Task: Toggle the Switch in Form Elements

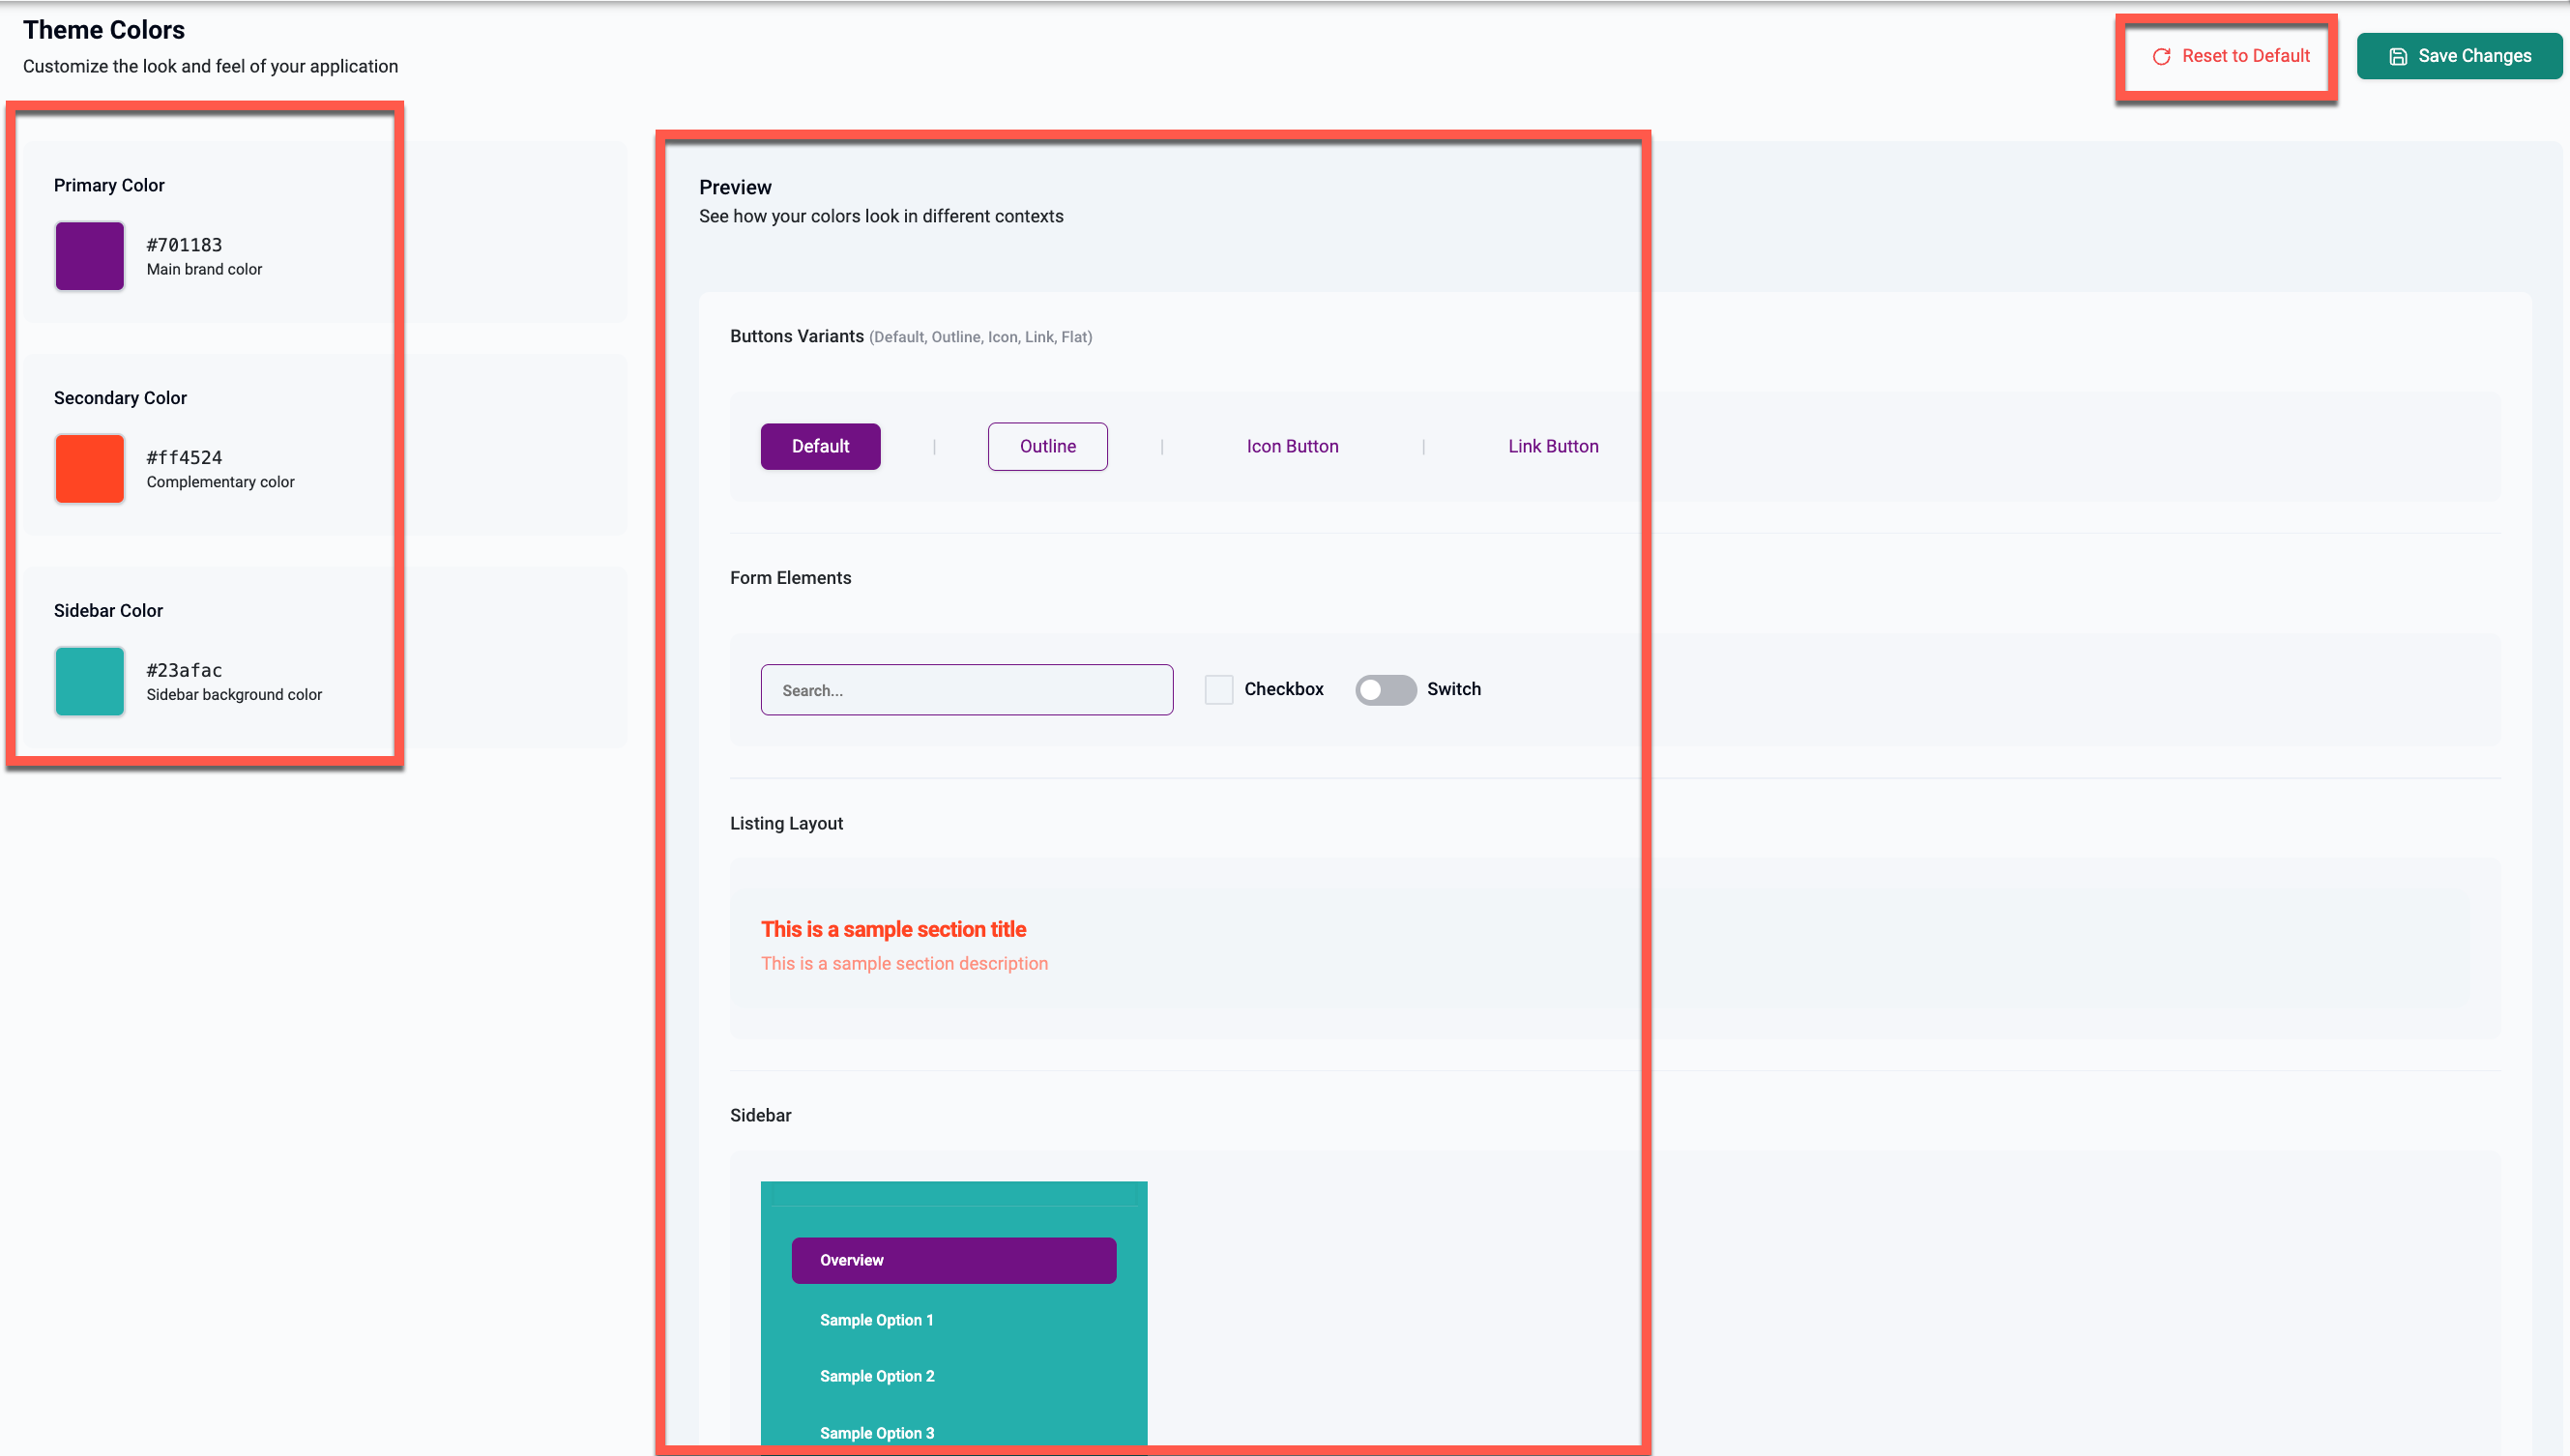Action: click(1385, 689)
